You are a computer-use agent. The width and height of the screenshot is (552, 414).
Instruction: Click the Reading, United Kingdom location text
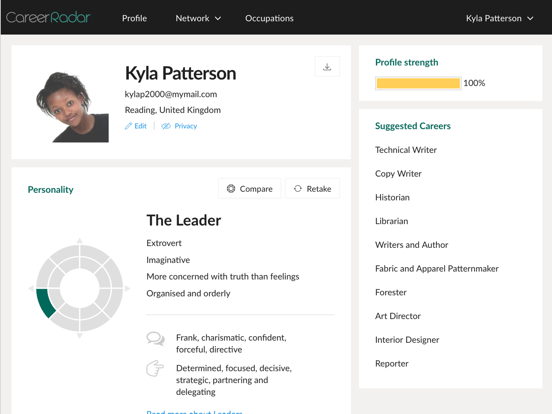[x=173, y=110]
